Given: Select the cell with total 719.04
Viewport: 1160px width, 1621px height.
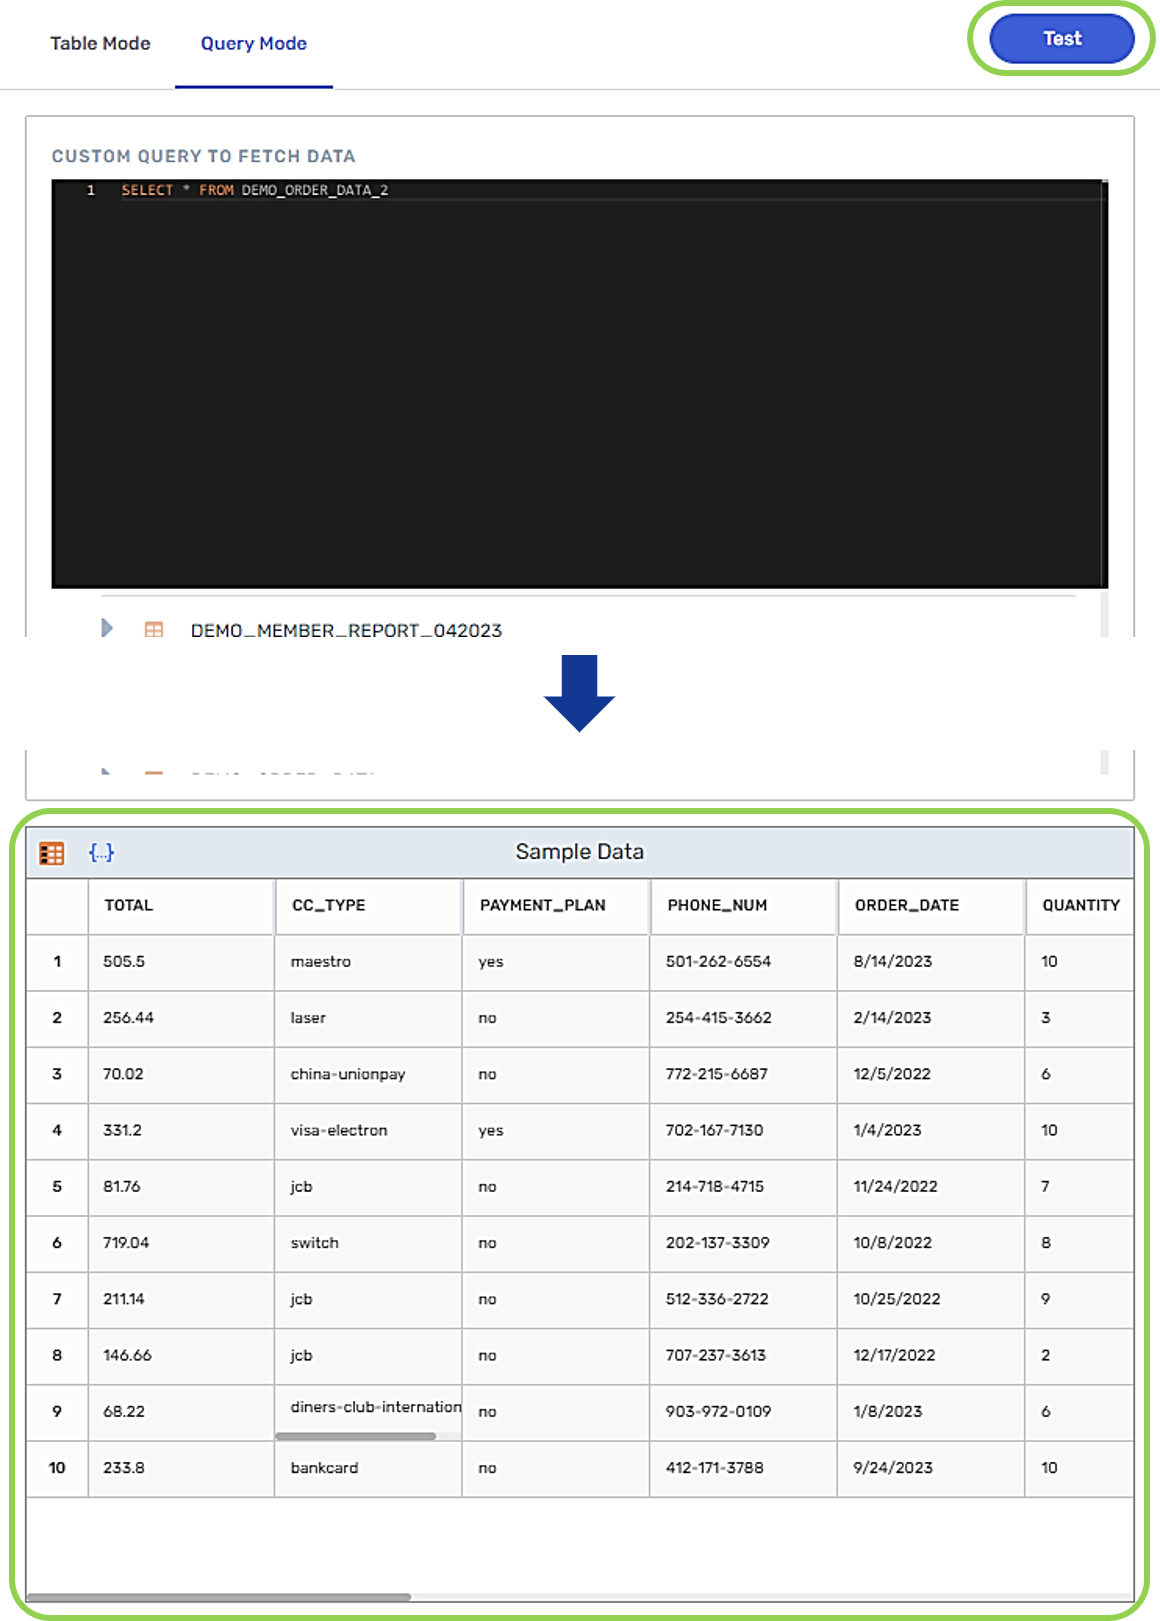Looking at the screenshot, I should 181,1243.
